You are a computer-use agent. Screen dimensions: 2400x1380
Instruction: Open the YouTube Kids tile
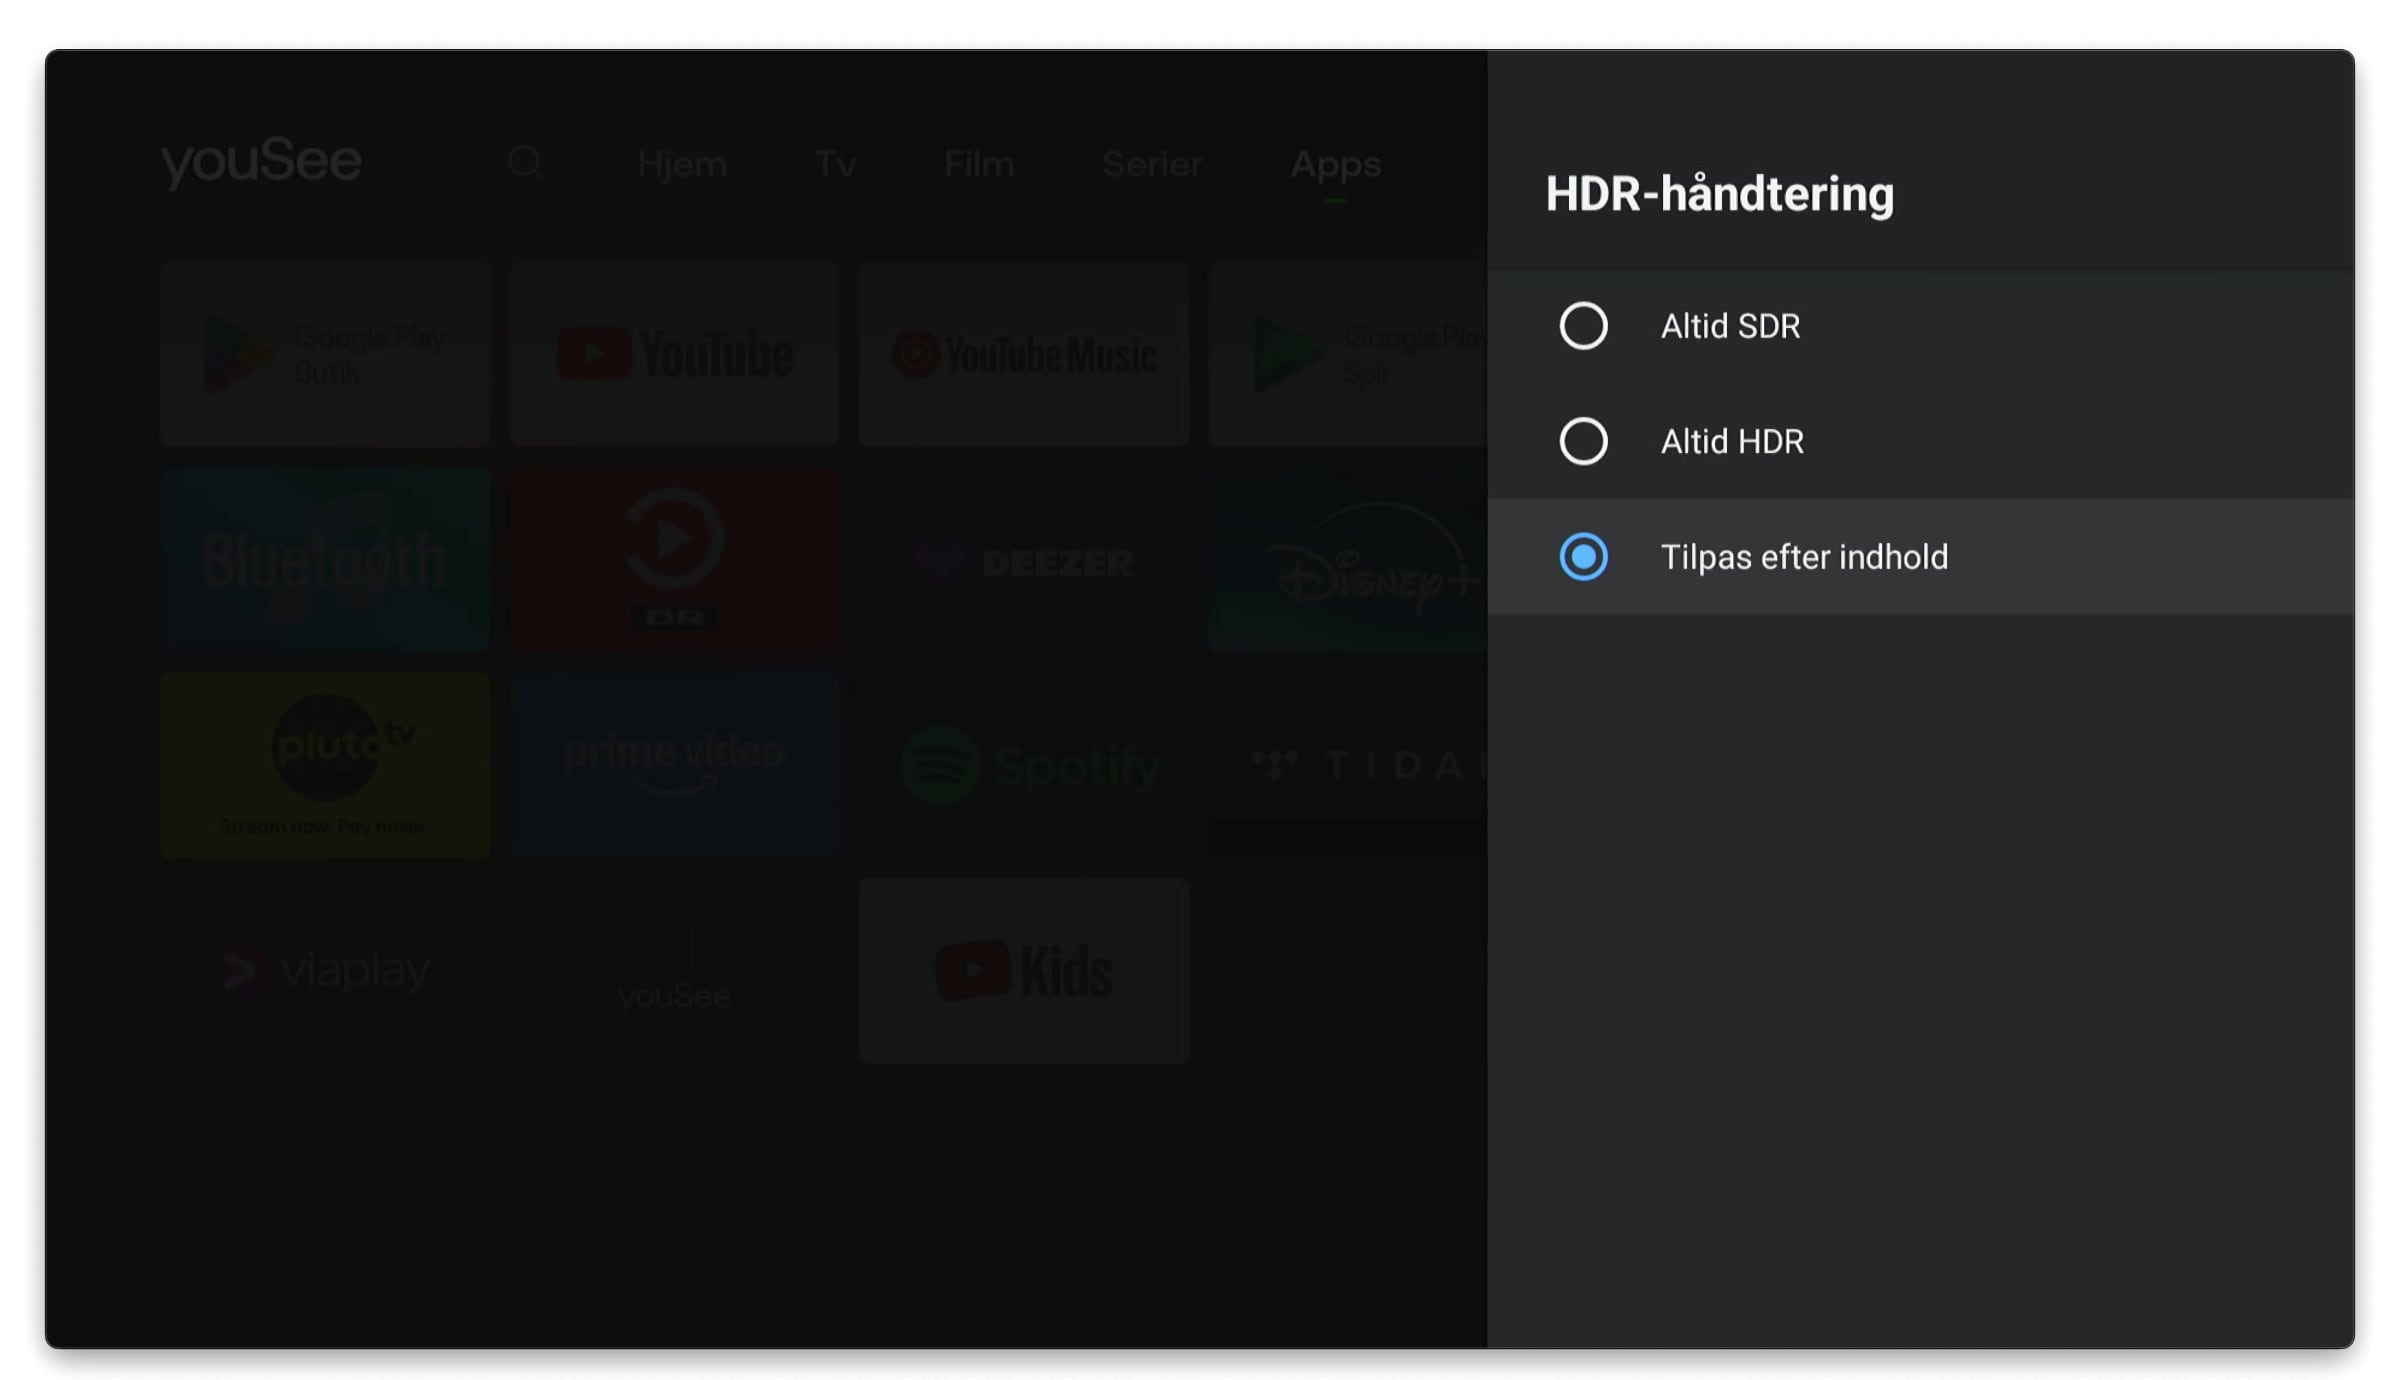[x=1023, y=971]
